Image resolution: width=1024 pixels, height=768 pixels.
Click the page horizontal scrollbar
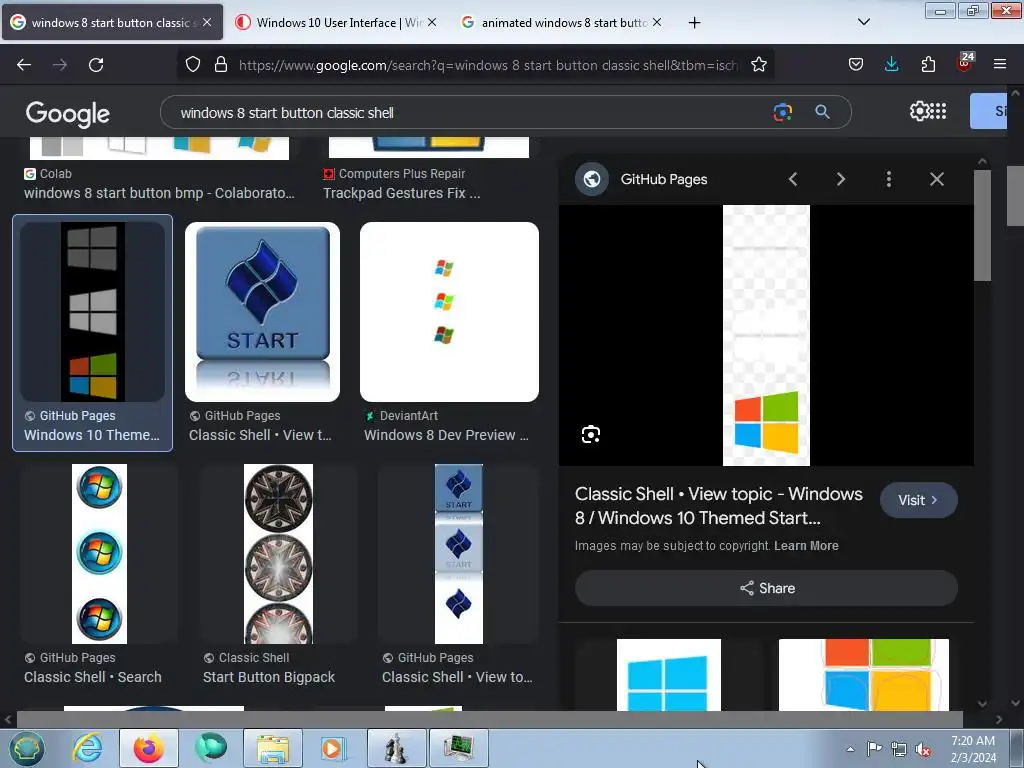click(x=490, y=719)
